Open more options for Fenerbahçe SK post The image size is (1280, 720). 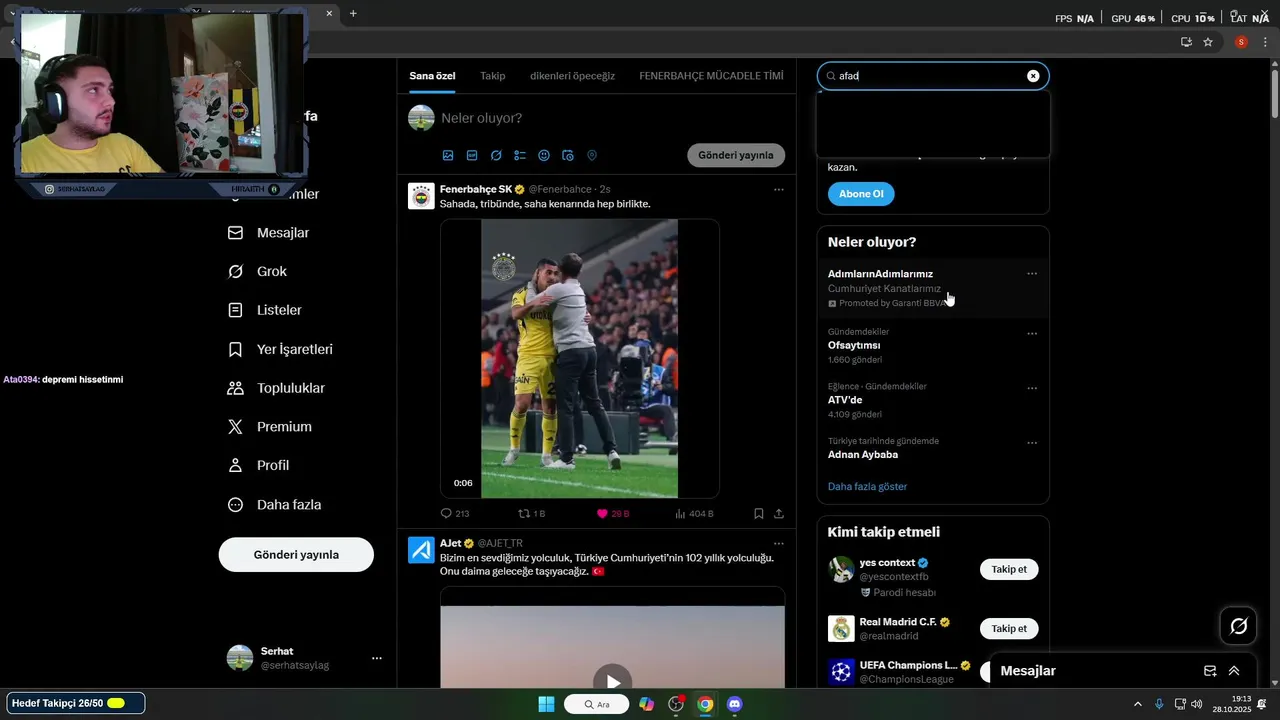coord(779,189)
